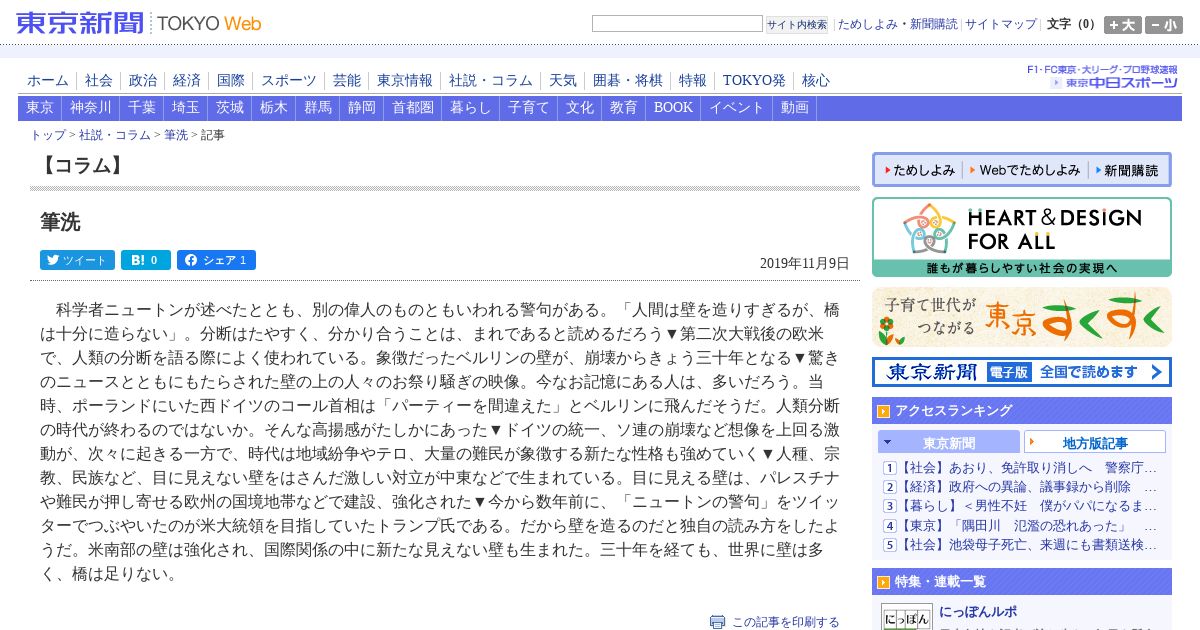
Task: Increase text size with +大 button
Action: pyautogui.click(x=1122, y=25)
